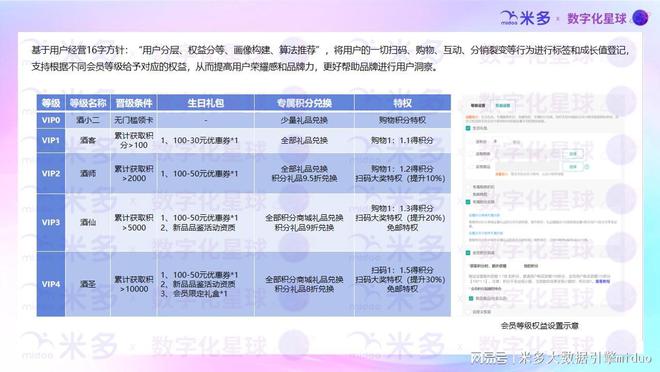Click the 数字化星球 title text in header
The height and width of the screenshot is (372, 660).
597,19
